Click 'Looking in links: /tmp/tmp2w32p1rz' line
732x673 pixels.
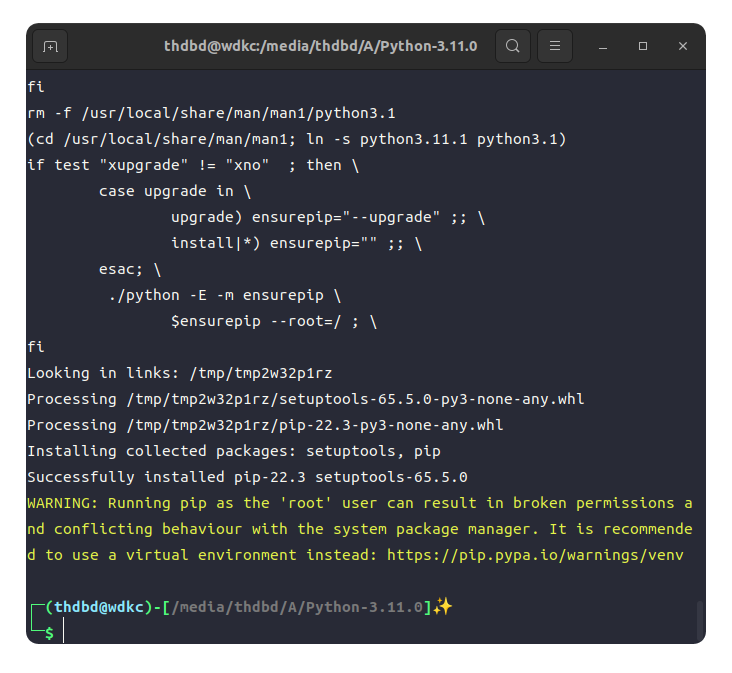coord(180,373)
